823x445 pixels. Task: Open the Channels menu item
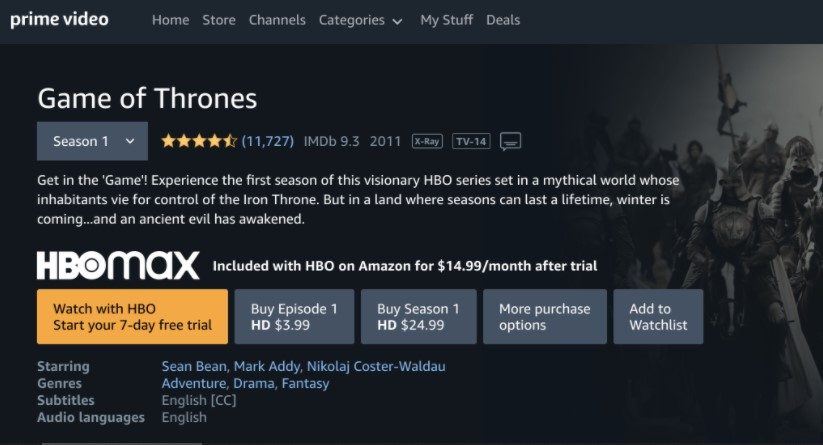pos(277,20)
